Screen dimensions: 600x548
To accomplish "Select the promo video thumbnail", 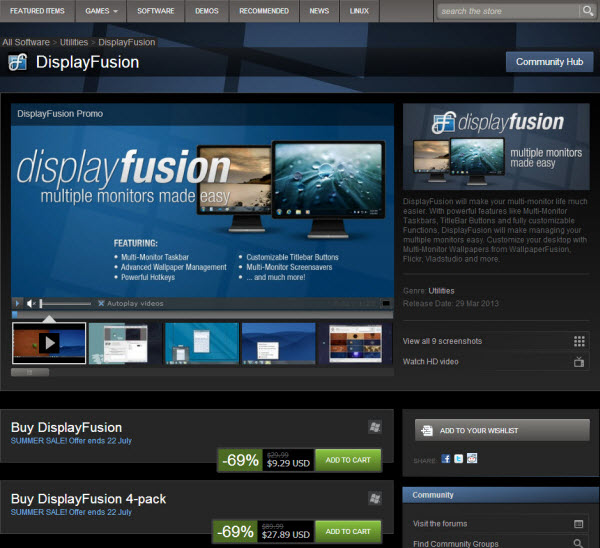I will tap(49, 343).
